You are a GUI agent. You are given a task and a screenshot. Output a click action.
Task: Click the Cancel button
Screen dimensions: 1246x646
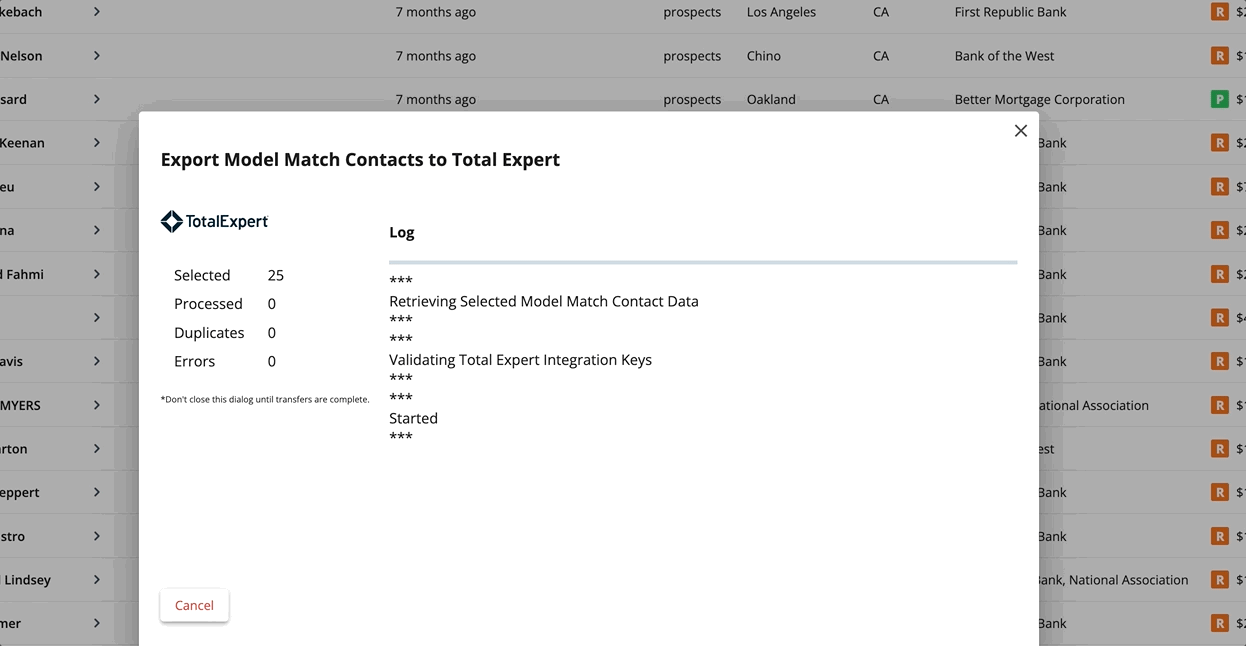pyautogui.click(x=194, y=605)
